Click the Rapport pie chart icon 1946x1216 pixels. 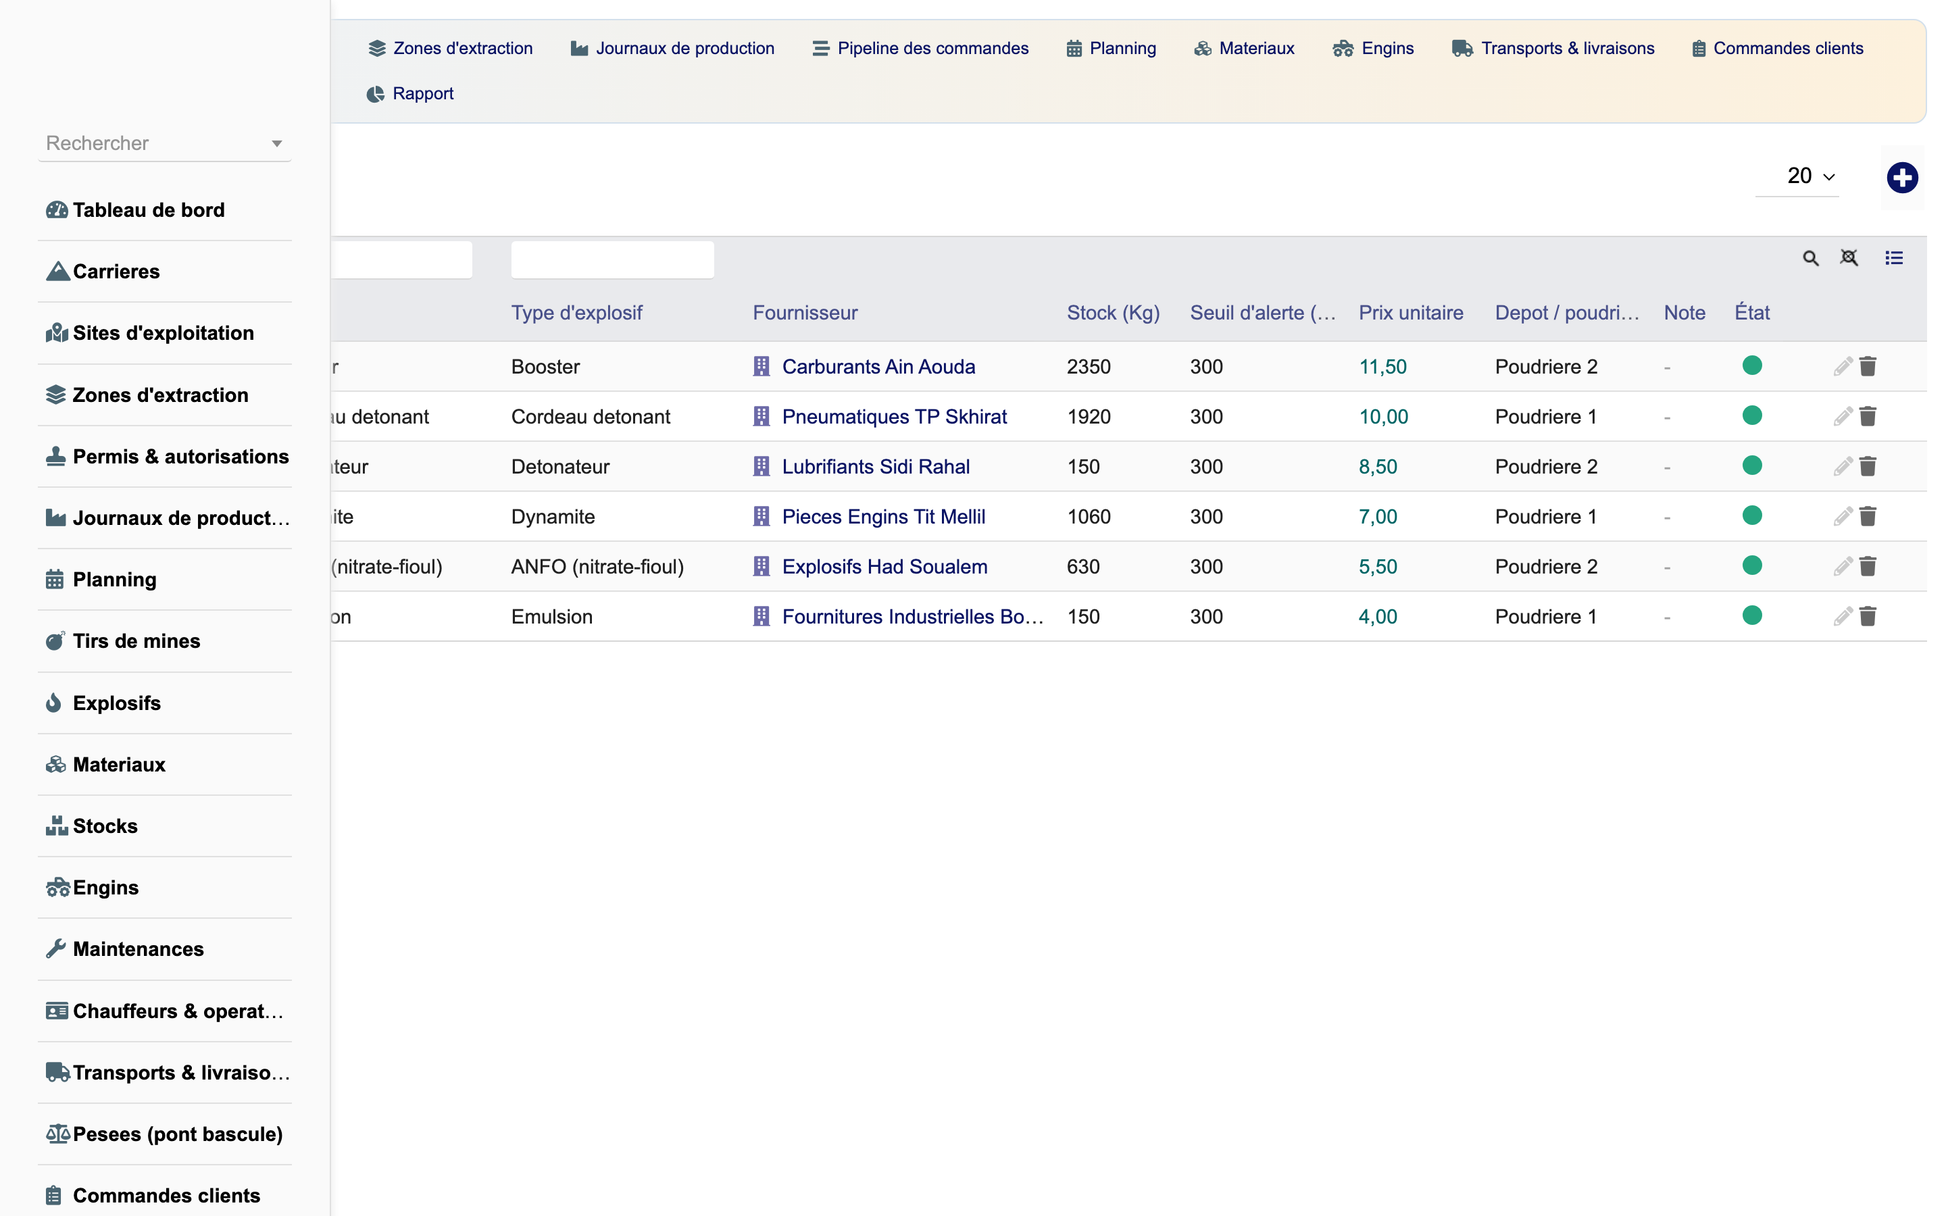pos(375,94)
